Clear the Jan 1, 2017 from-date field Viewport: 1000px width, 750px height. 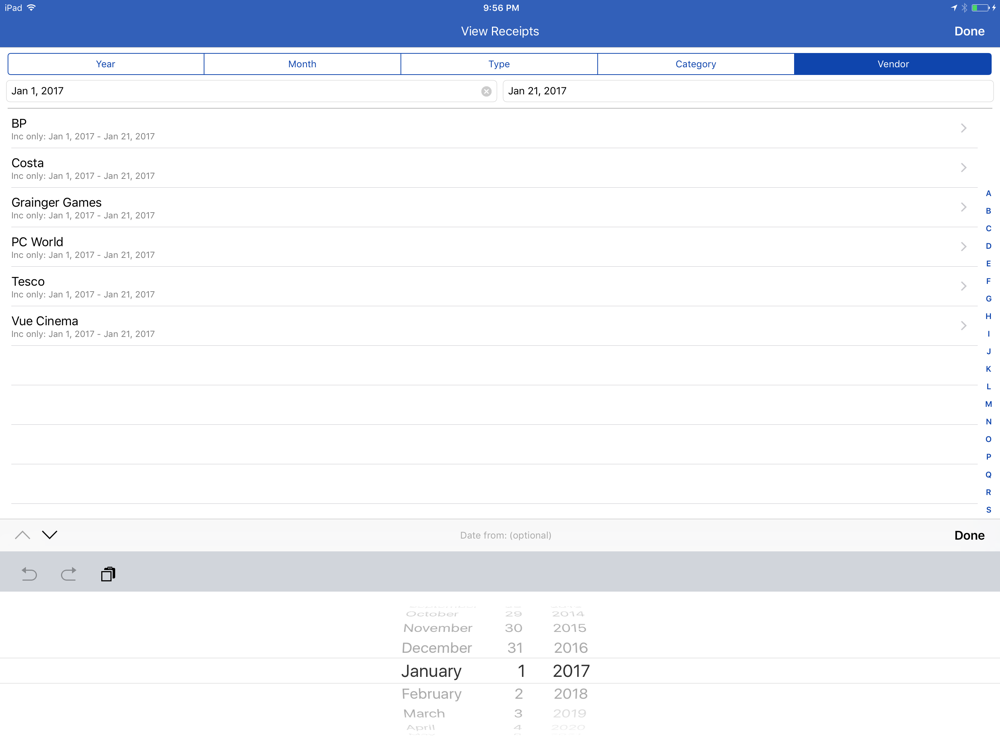click(486, 91)
